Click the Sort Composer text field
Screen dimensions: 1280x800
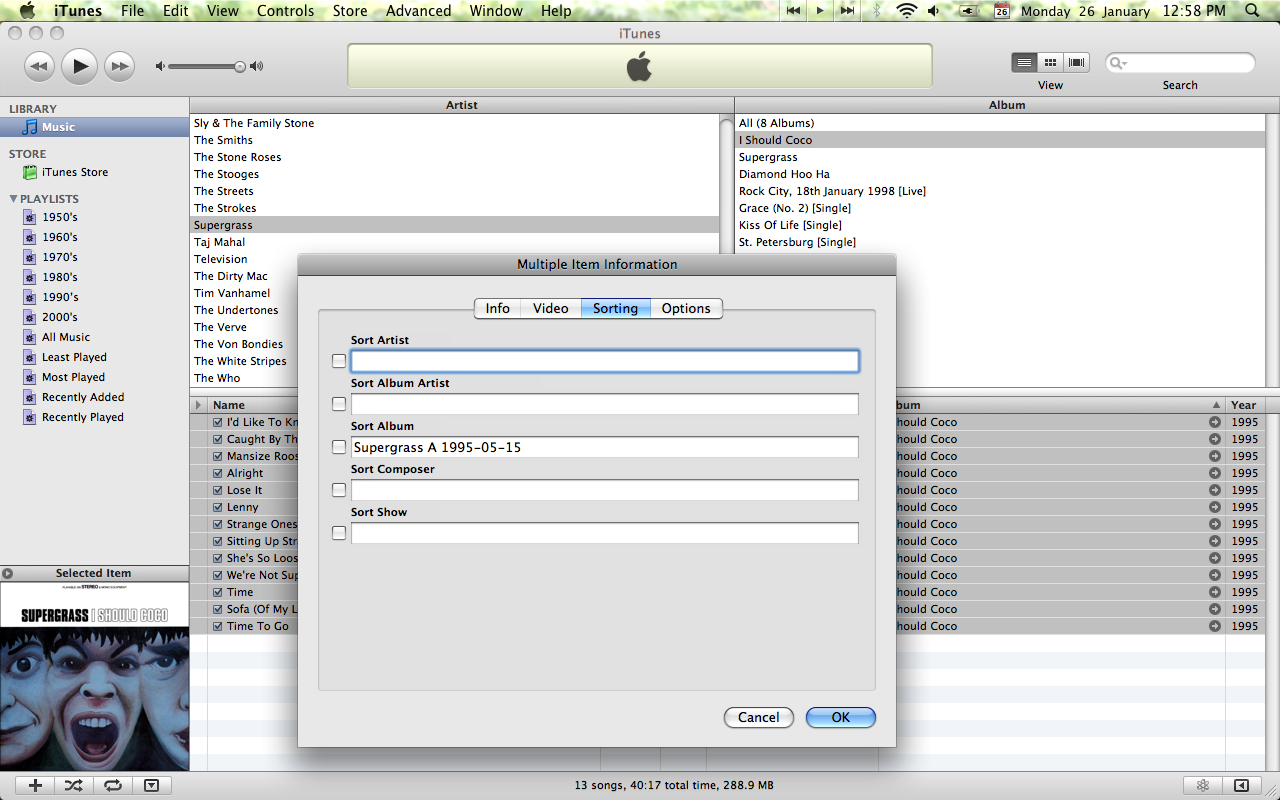[605, 490]
